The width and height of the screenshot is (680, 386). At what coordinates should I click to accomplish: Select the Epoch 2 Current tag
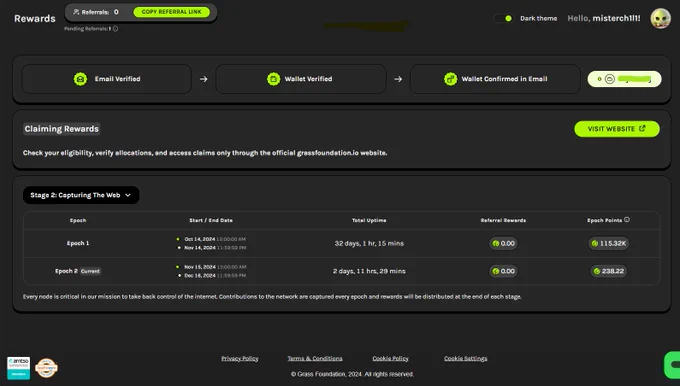[90, 271]
